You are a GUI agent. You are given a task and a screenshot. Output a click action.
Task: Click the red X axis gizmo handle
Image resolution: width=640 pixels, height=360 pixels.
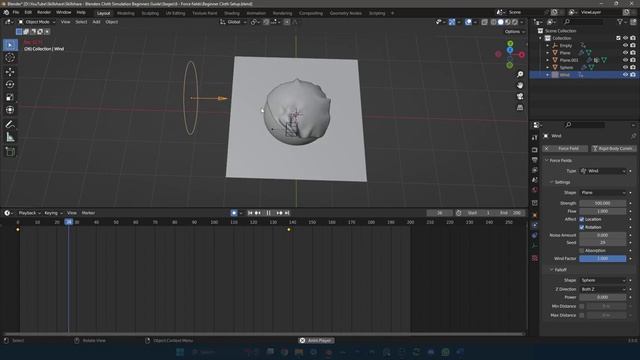522,55
